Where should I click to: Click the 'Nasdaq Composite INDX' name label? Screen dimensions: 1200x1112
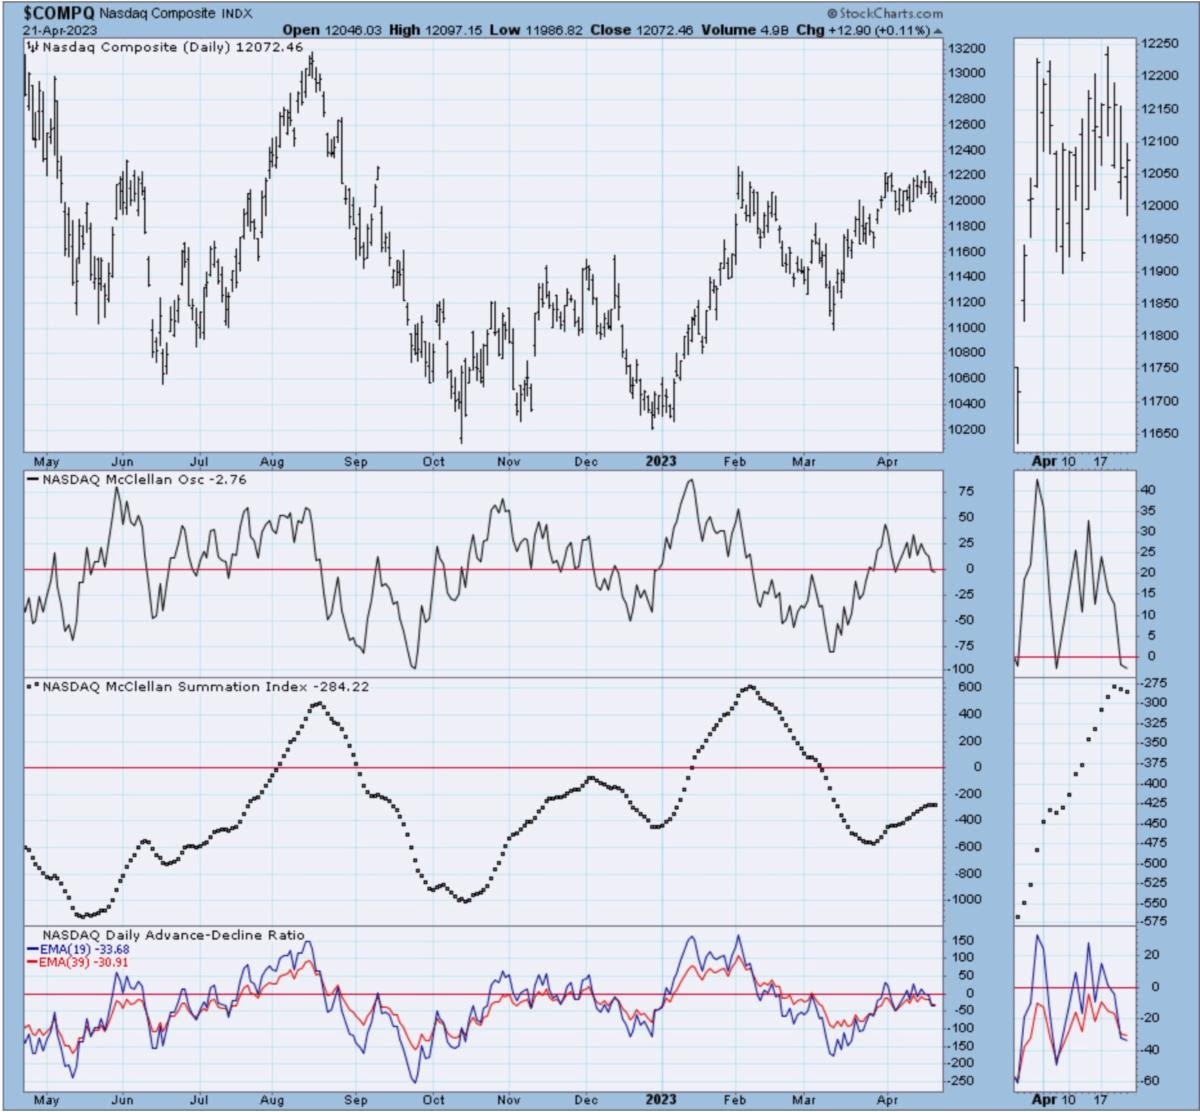click(175, 14)
